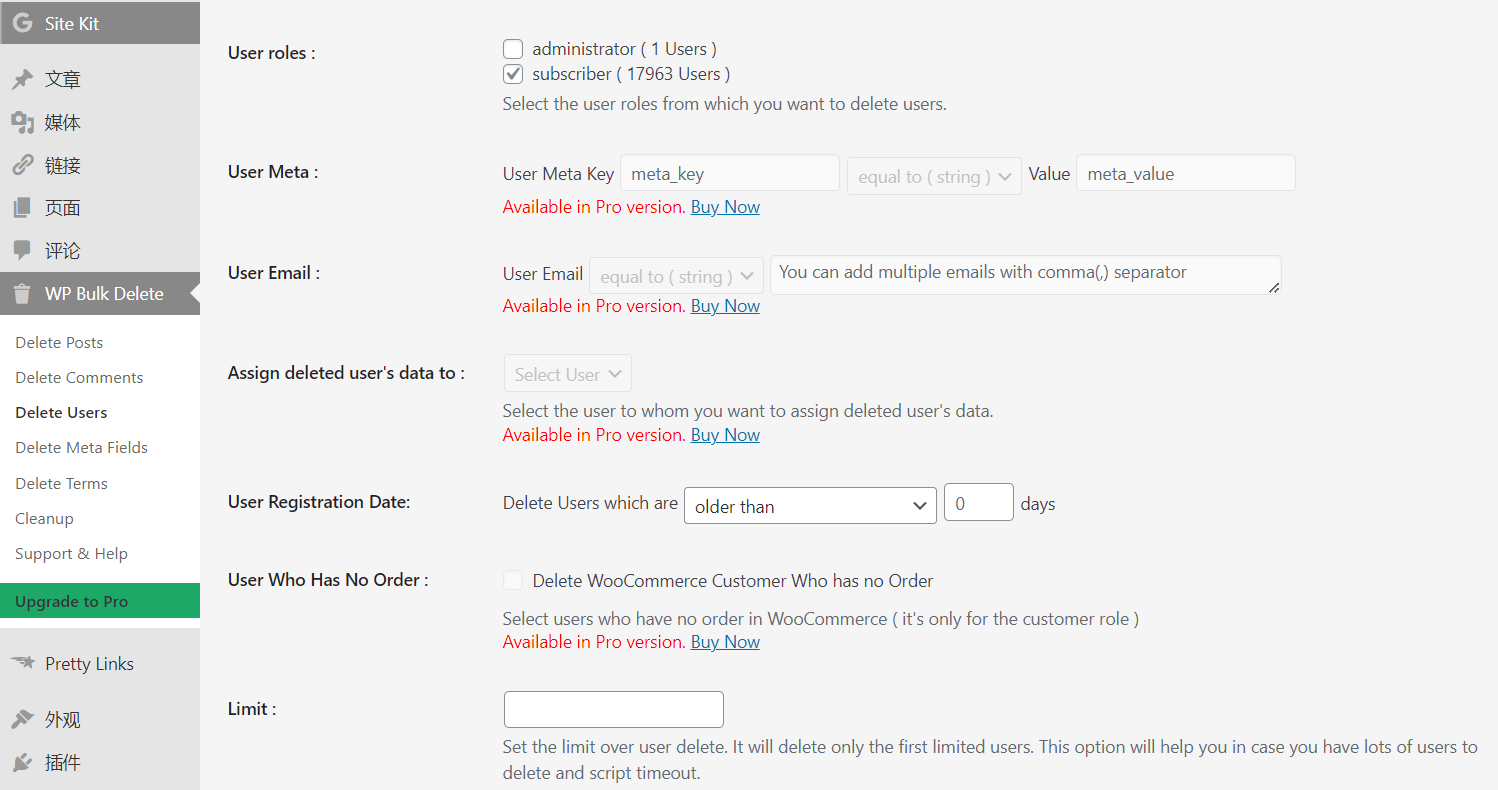Open Delete Posts submenu item

(59, 342)
